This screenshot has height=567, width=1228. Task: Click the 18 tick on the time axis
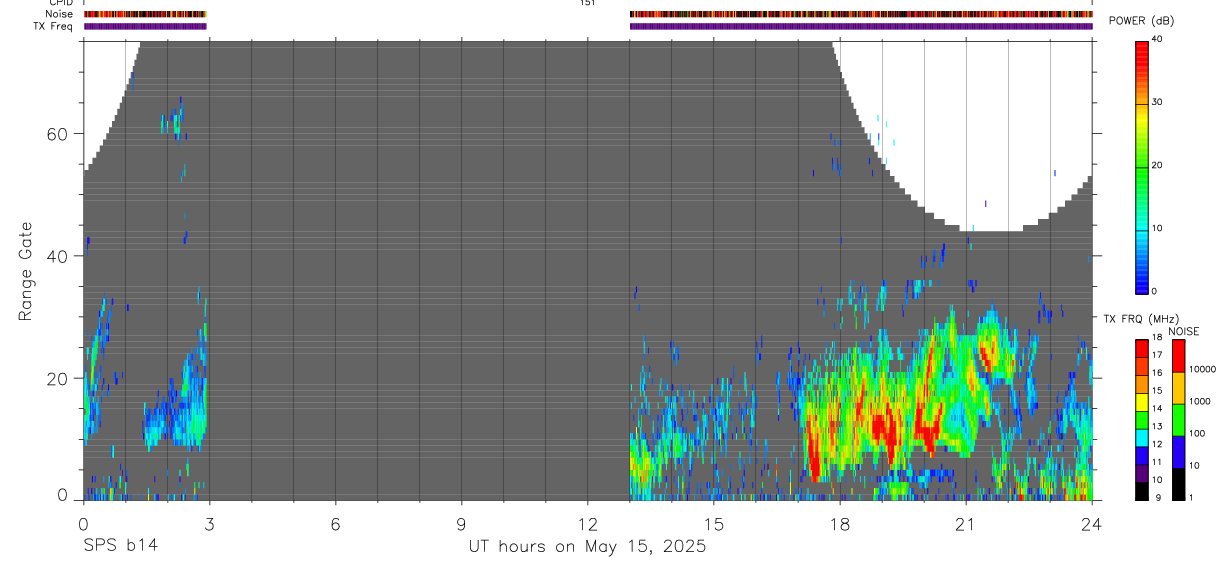coord(839,523)
